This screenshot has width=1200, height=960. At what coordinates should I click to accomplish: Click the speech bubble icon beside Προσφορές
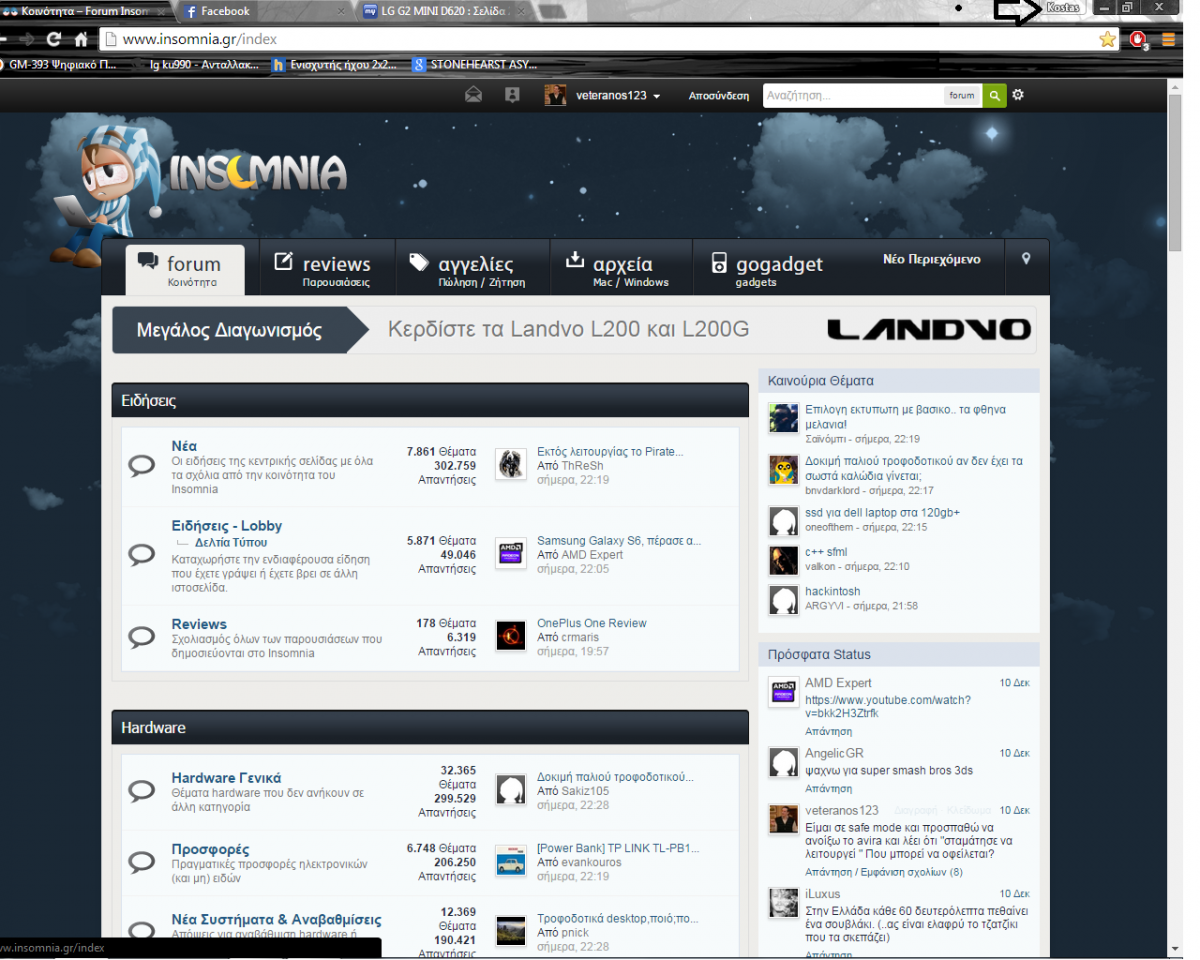coord(141,861)
